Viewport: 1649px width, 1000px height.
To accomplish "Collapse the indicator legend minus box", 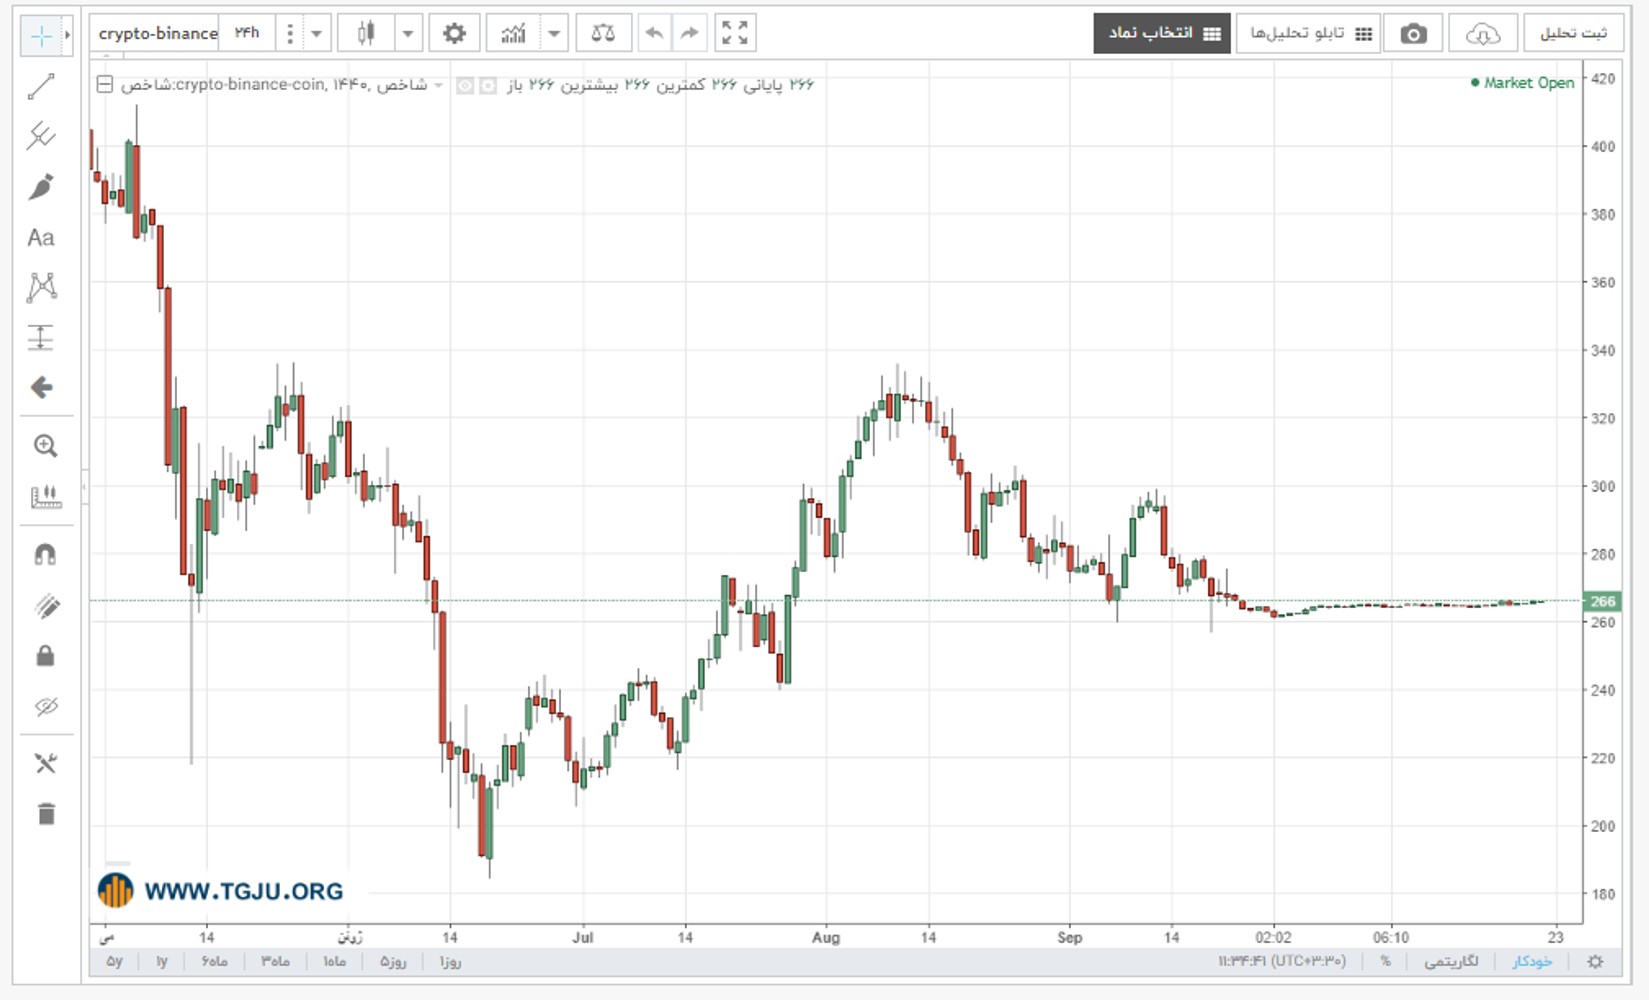I will (x=105, y=85).
